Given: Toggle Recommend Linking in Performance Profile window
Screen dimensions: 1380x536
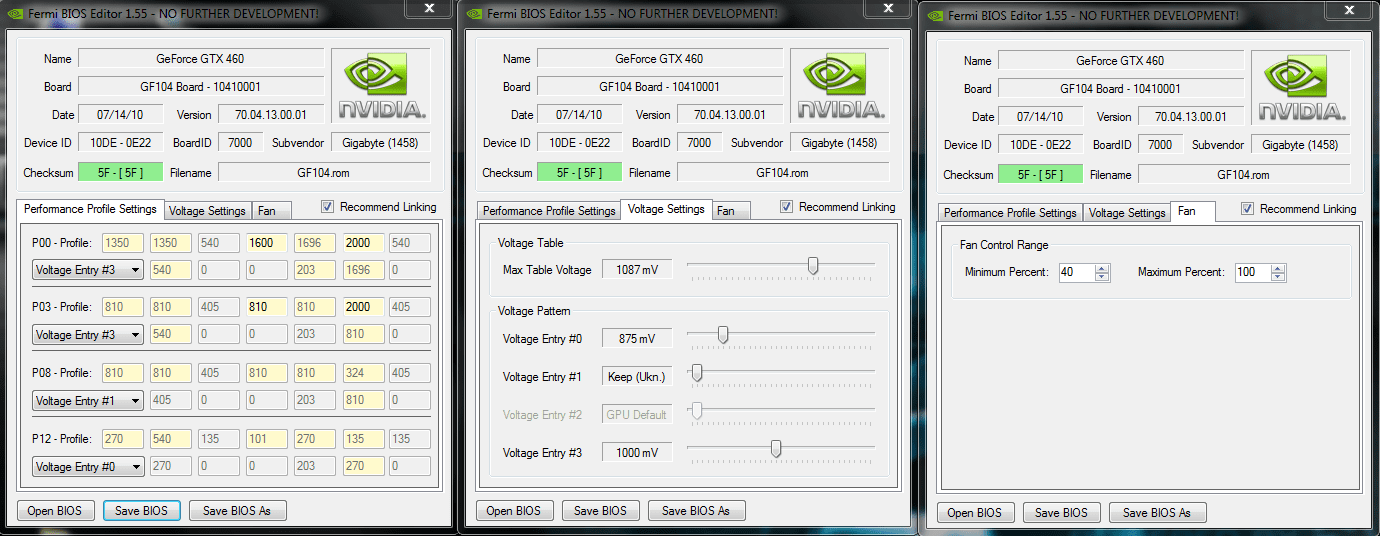Looking at the screenshot, I should pyautogui.click(x=328, y=207).
